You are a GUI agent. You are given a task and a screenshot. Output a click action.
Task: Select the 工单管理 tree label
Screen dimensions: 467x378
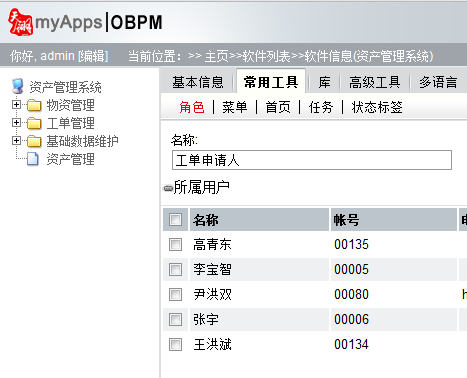tap(70, 123)
